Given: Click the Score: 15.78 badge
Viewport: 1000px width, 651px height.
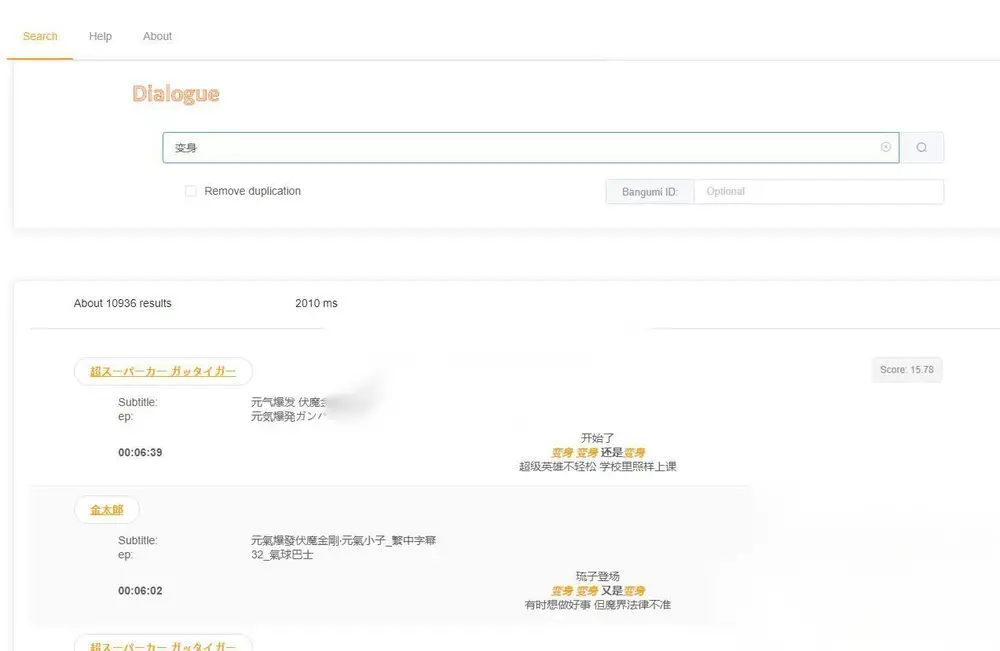Looking at the screenshot, I should (x=907, y=370).
